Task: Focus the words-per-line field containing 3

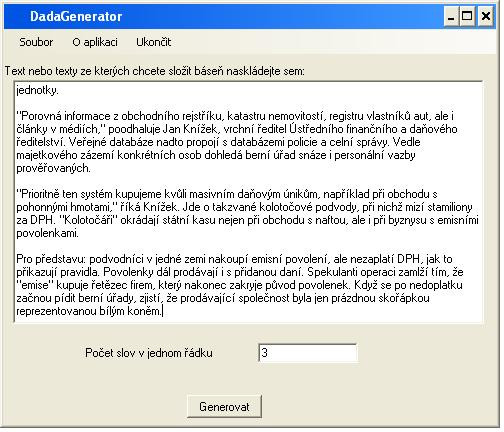Action: (x=307, y=353)
